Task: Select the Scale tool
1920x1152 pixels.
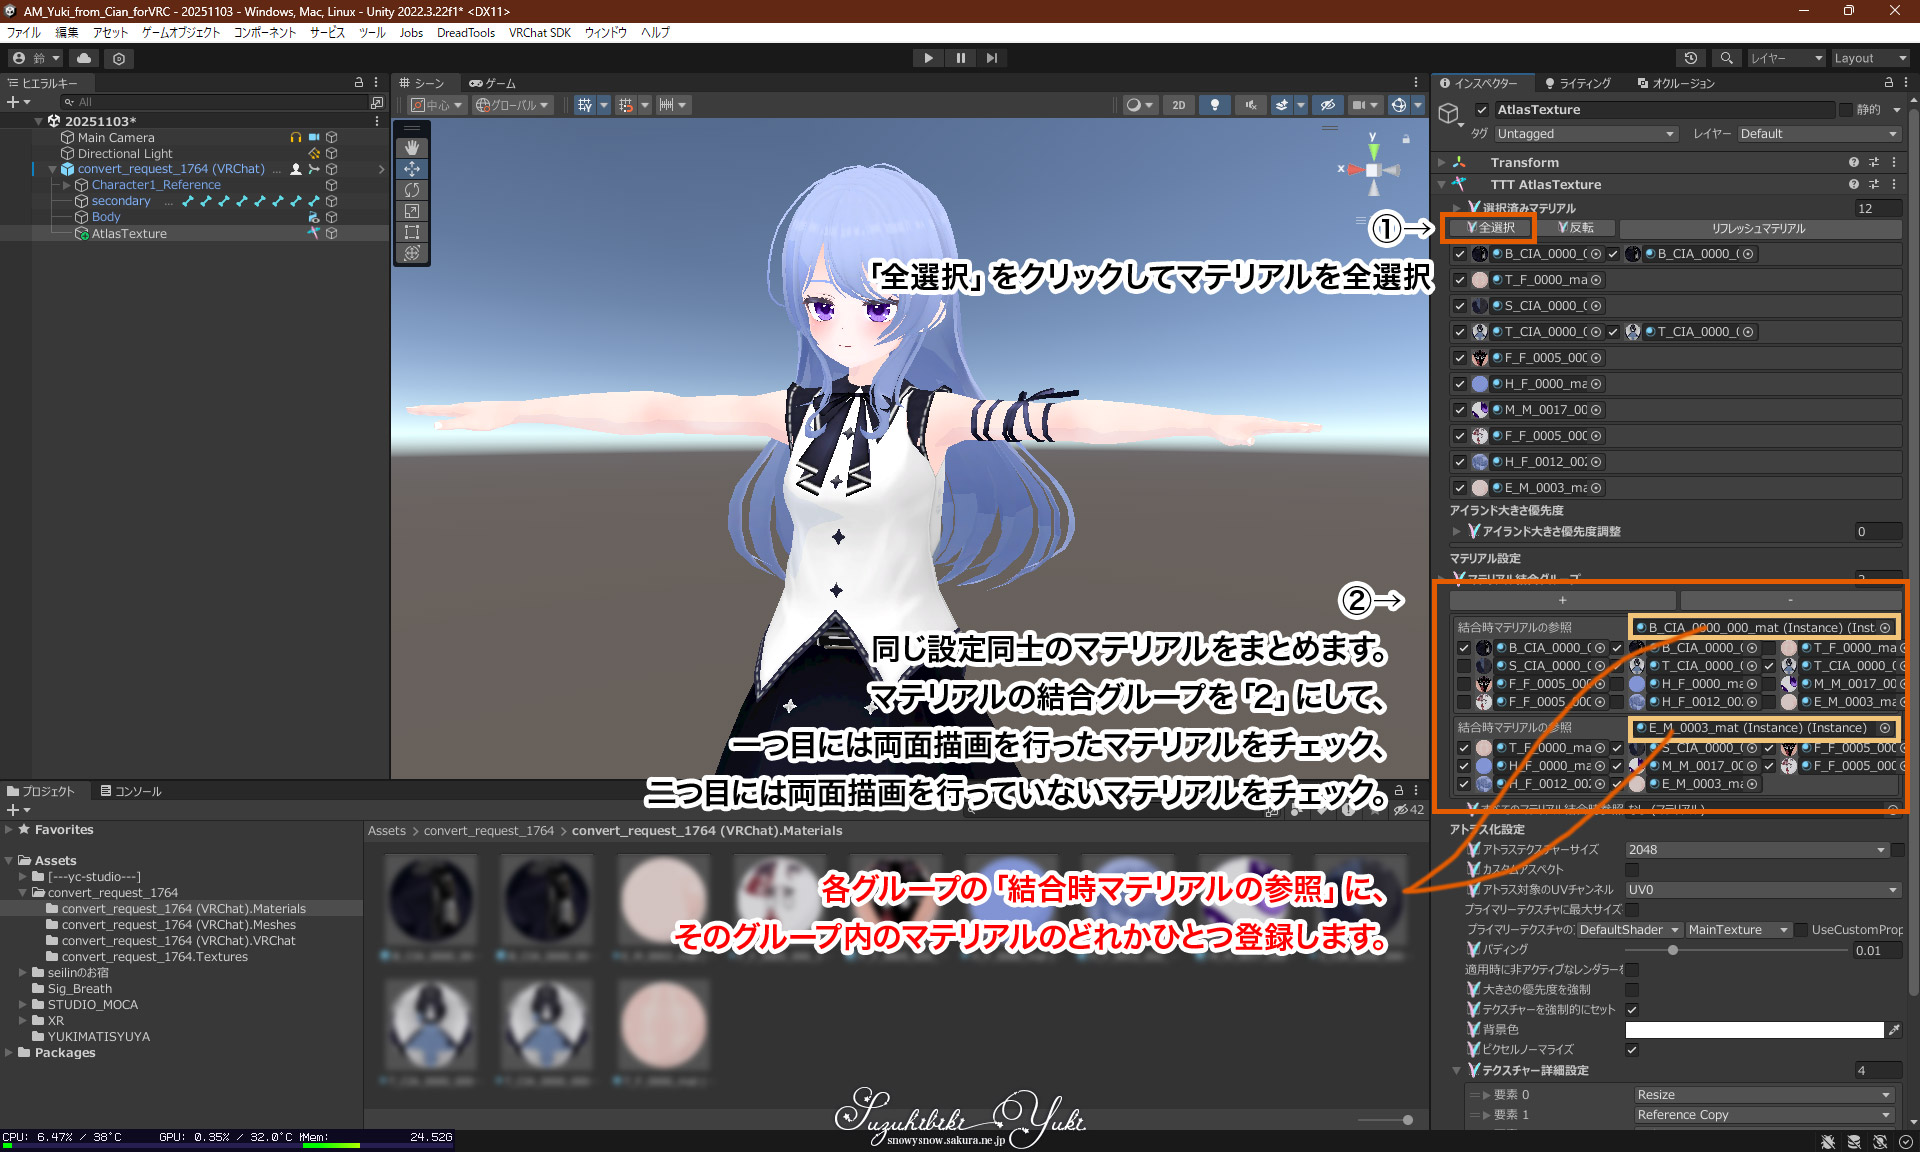Action: 412,211
